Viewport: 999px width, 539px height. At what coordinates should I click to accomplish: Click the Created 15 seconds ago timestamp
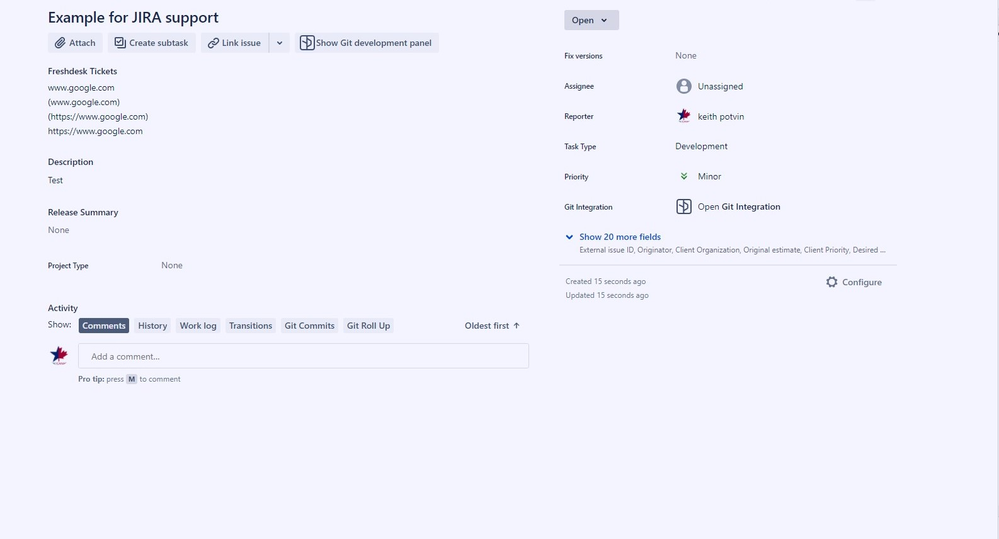(605, 281)
